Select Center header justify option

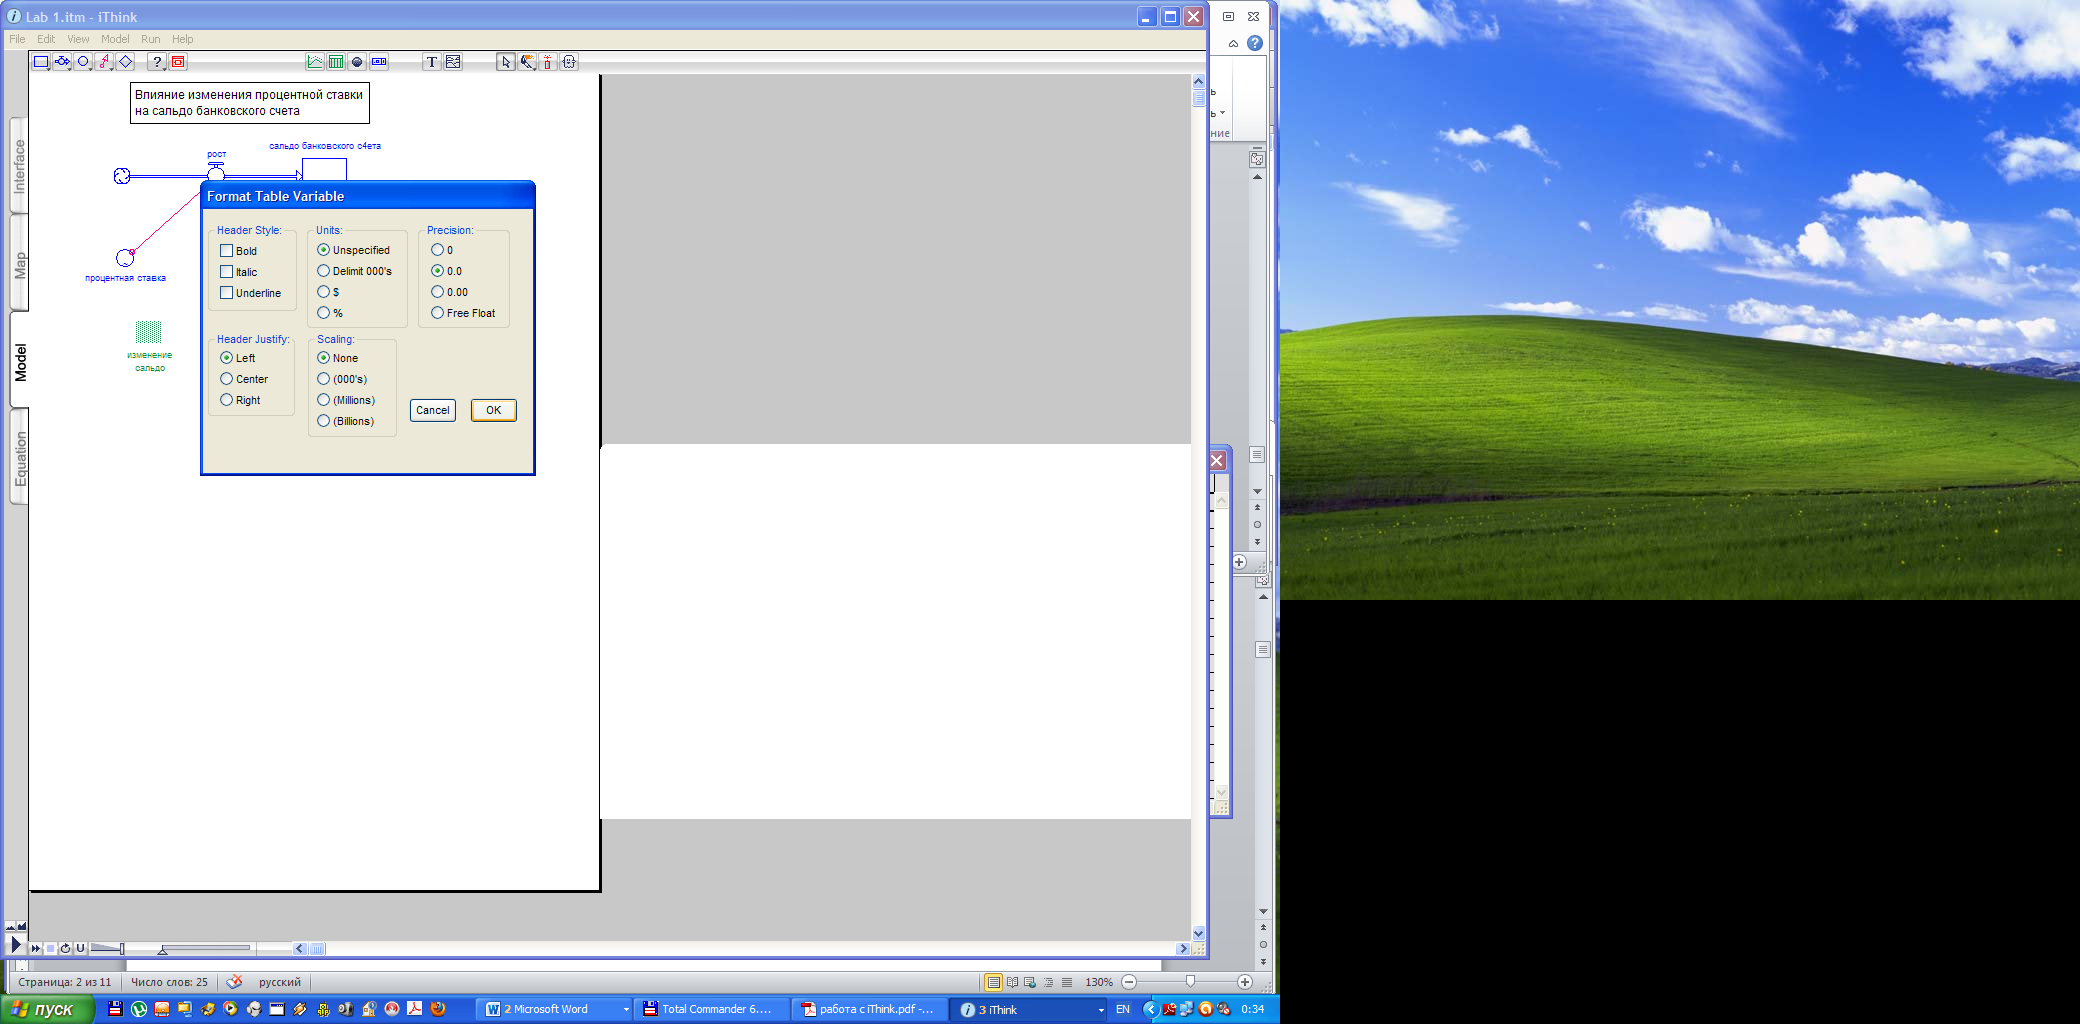pos(226,379)
